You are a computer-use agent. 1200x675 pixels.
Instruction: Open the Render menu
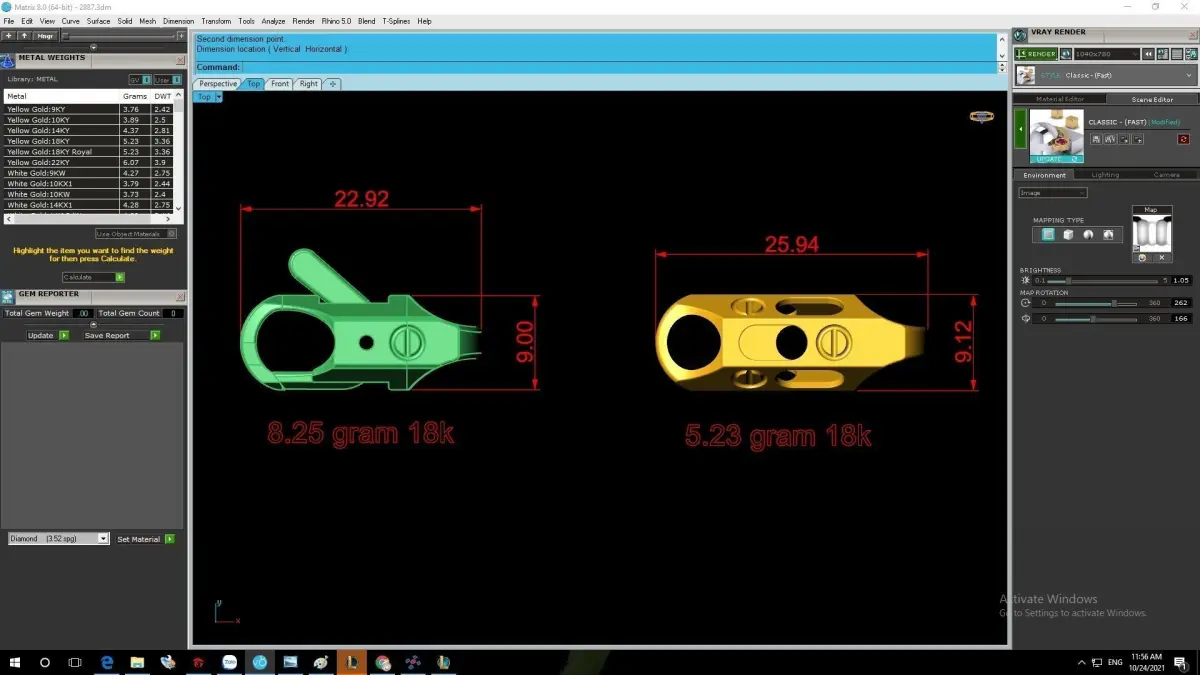point(303,21)
